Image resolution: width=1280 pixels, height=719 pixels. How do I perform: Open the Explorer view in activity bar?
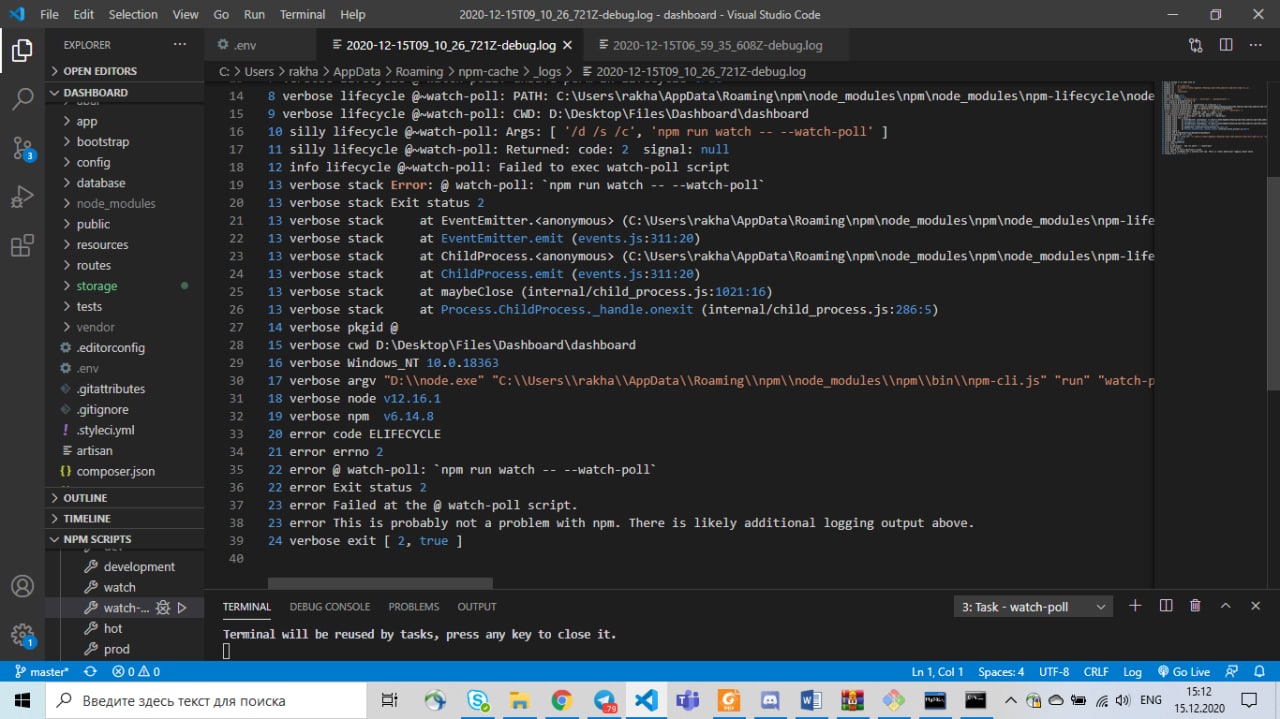22,51
